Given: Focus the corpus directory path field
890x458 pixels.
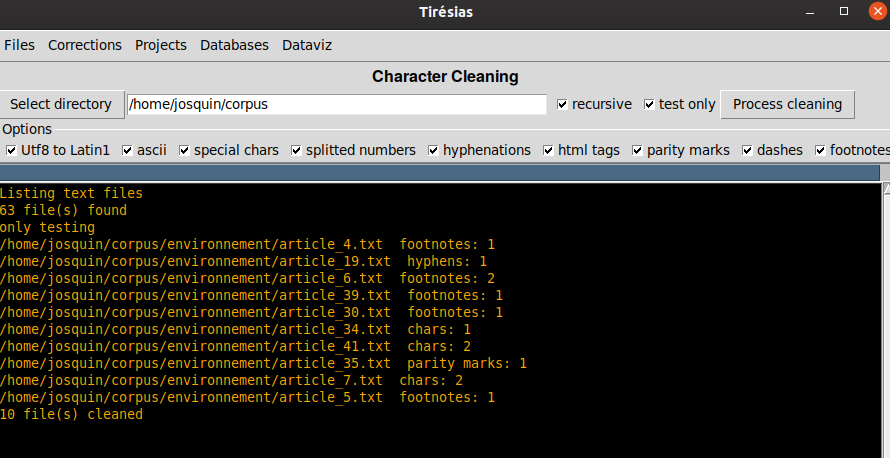Looking at the screenshot, I should (x=337, y=104).
